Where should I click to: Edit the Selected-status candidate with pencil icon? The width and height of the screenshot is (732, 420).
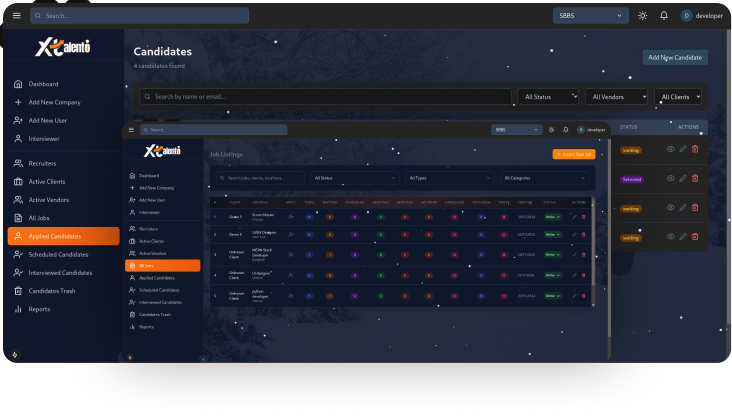[x=683, y=179]
